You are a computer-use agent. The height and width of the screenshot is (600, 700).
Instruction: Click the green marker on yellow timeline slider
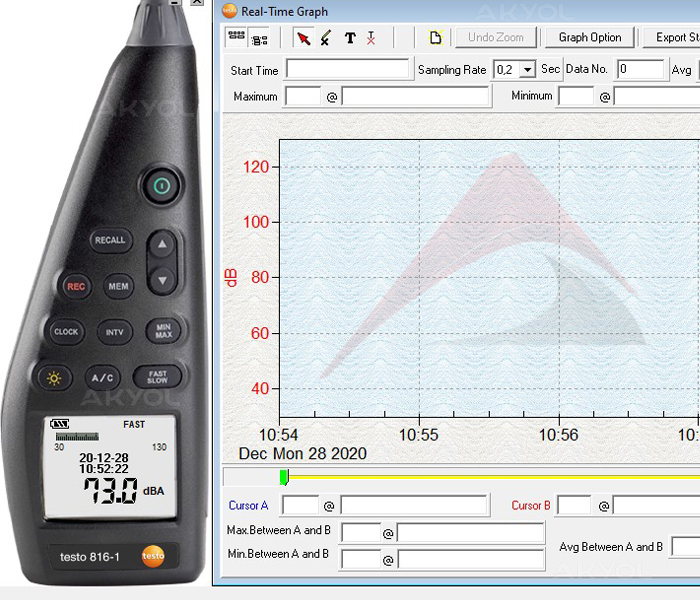click(x=284, y=478)
